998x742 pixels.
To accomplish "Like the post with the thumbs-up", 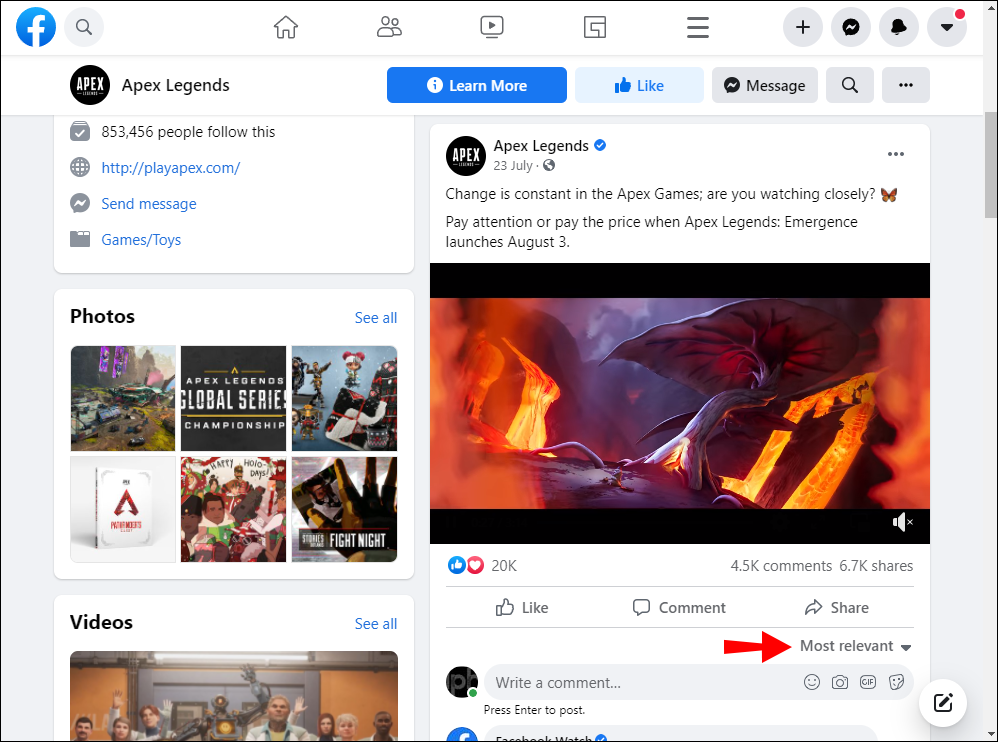I will pos(522,608).
